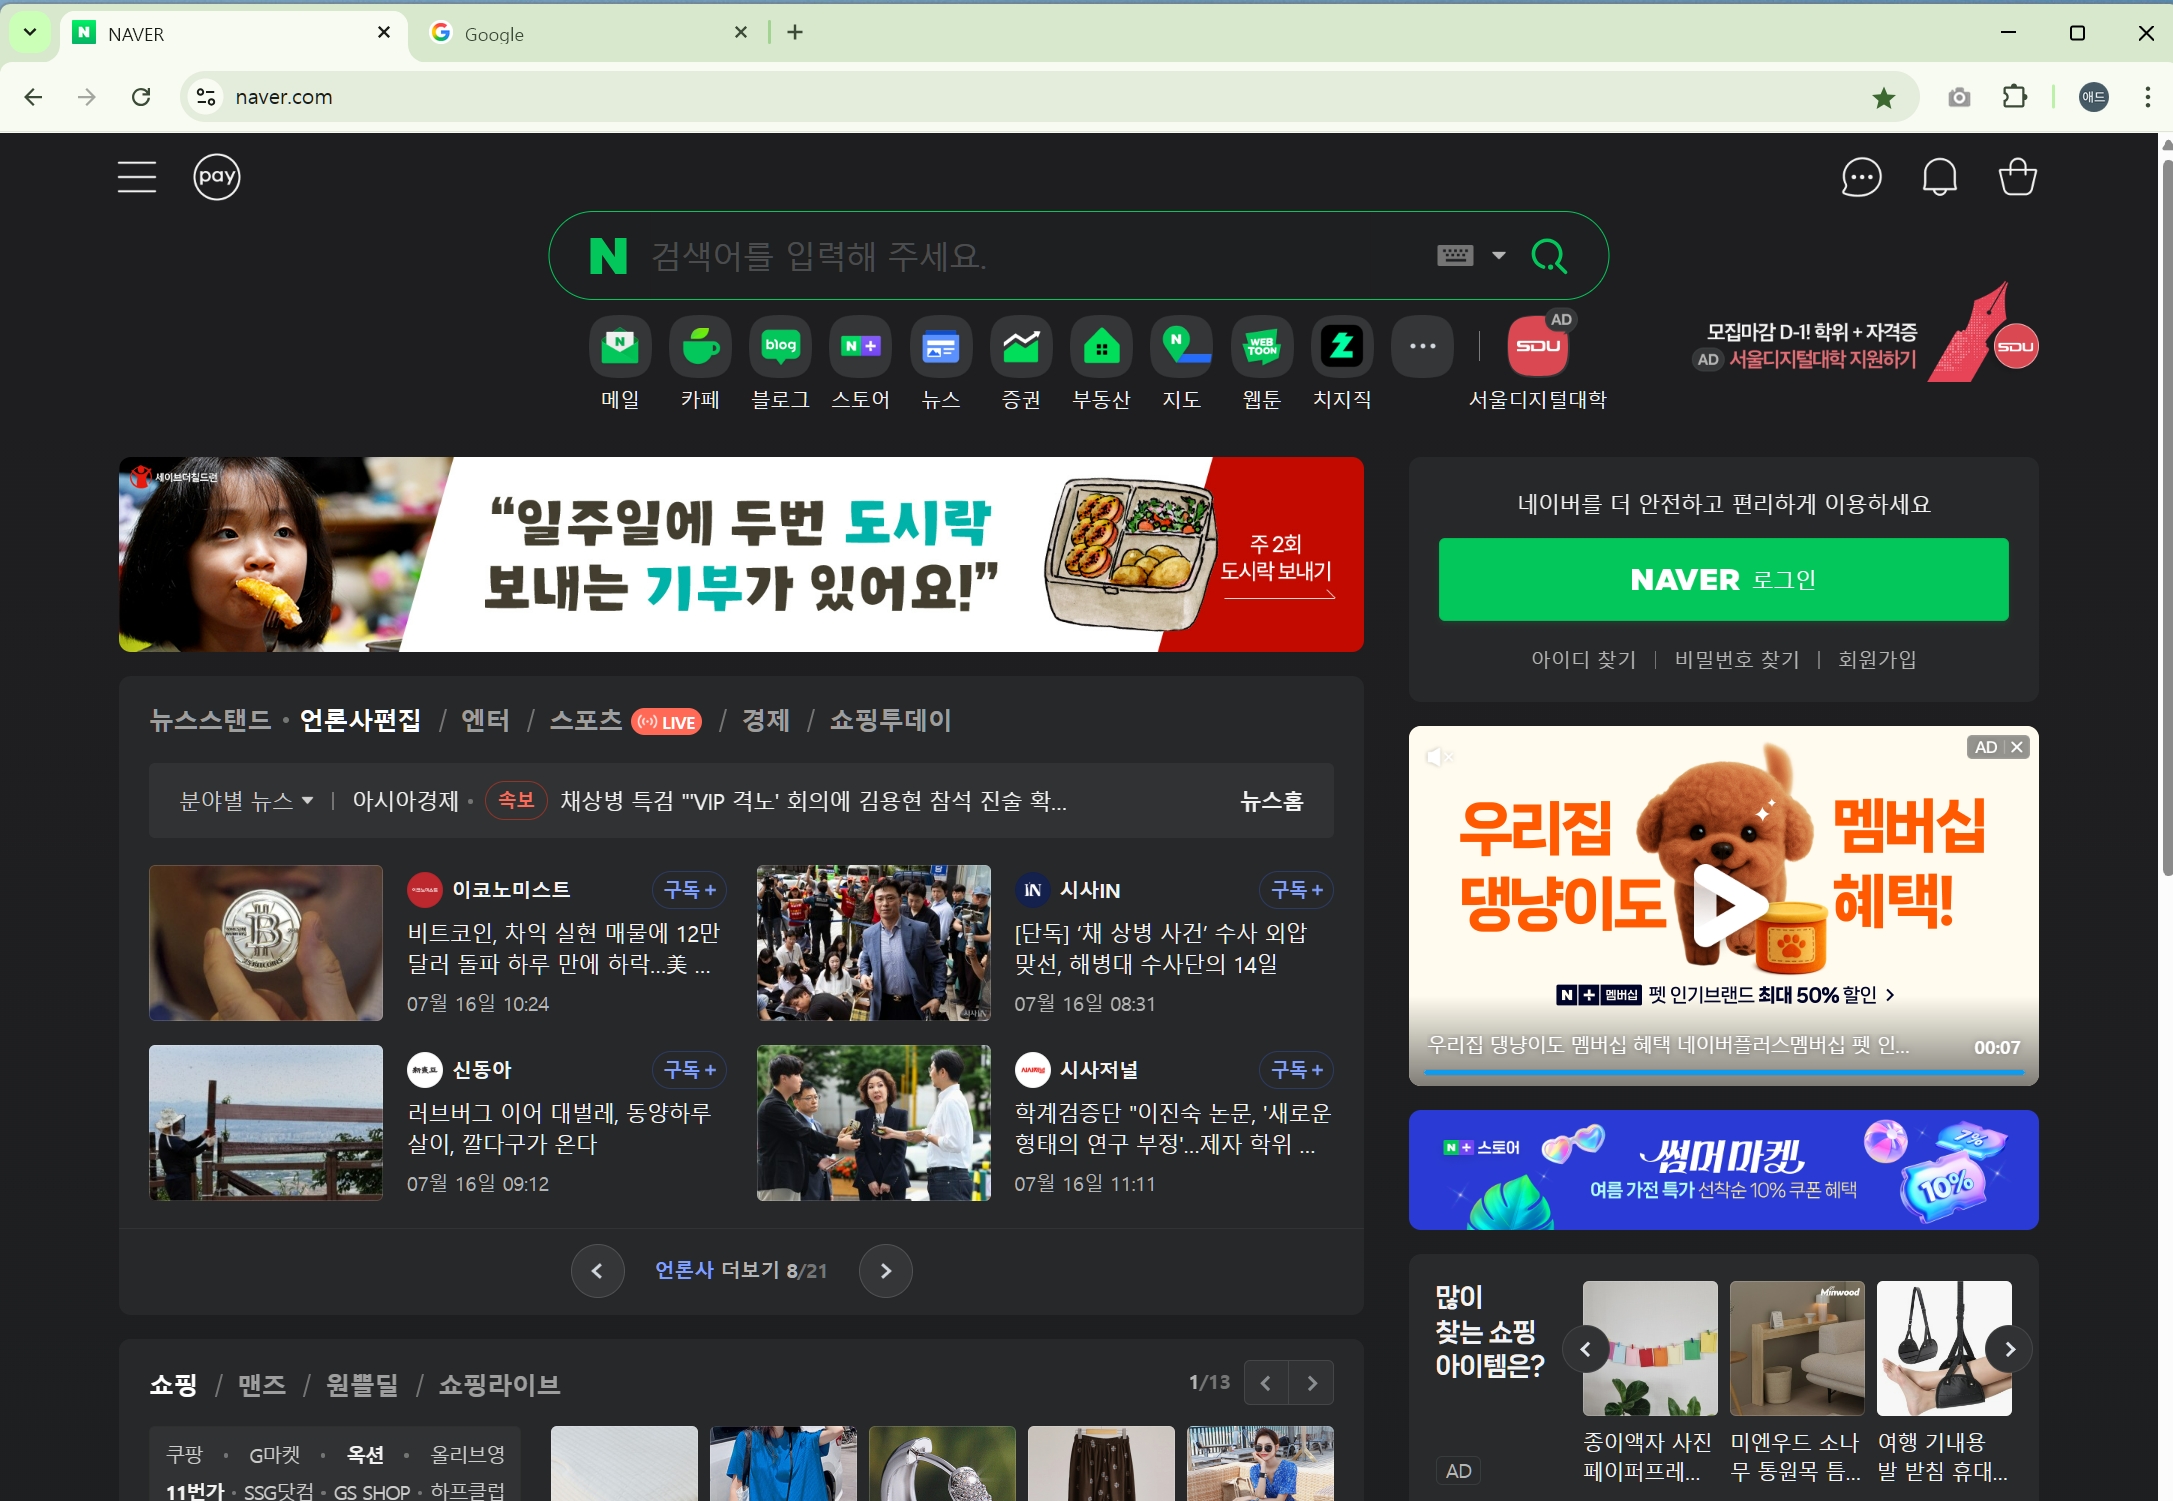
Task: Open the Naver Map icon
Action: pos(1181,347)
